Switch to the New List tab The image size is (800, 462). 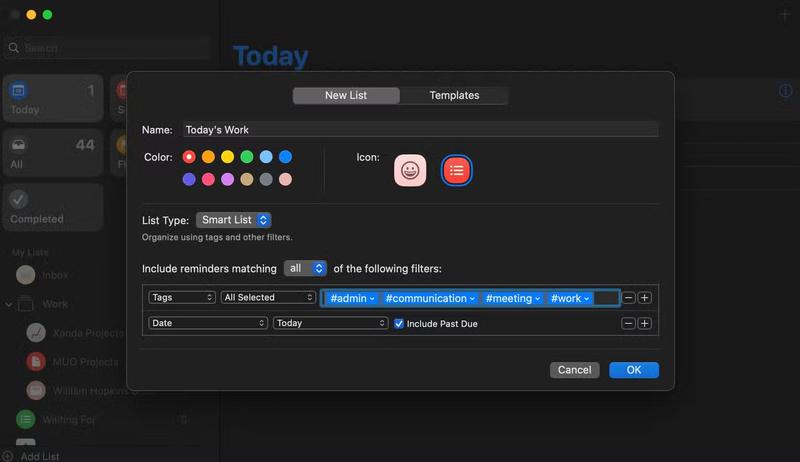click(346, 95)
